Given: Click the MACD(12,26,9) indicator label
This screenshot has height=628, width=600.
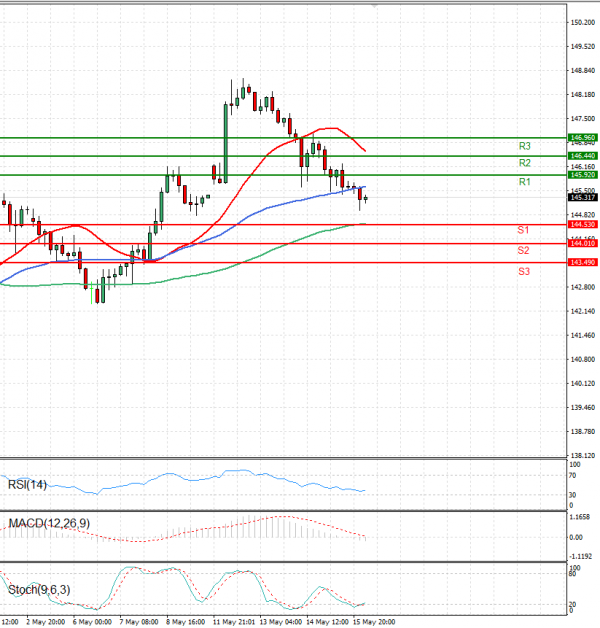Looking at the screenshot, I should point(49,523).
